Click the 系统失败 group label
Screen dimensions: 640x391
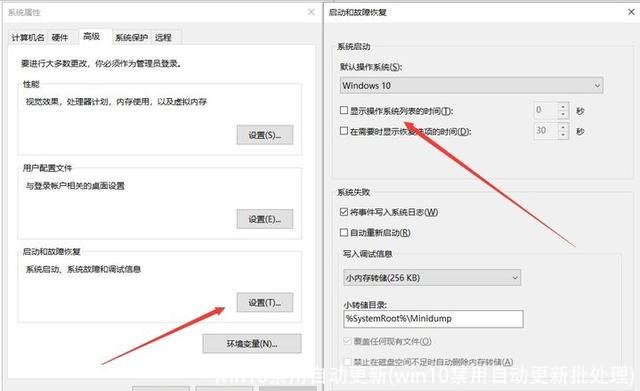(x=353, y=192)
